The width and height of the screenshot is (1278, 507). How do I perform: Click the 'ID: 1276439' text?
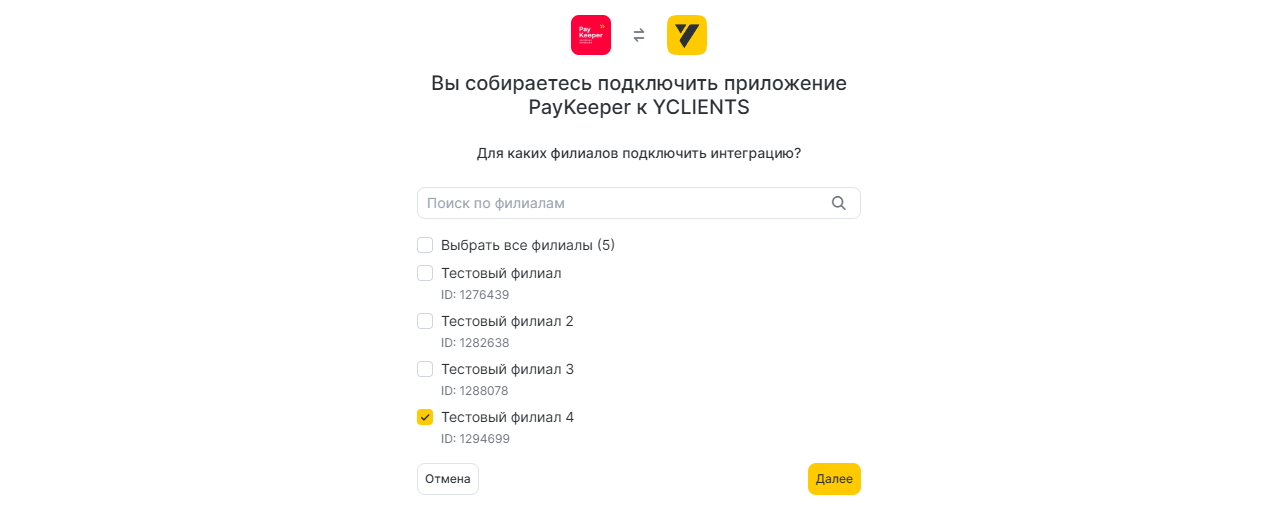[x=475, y=295]
